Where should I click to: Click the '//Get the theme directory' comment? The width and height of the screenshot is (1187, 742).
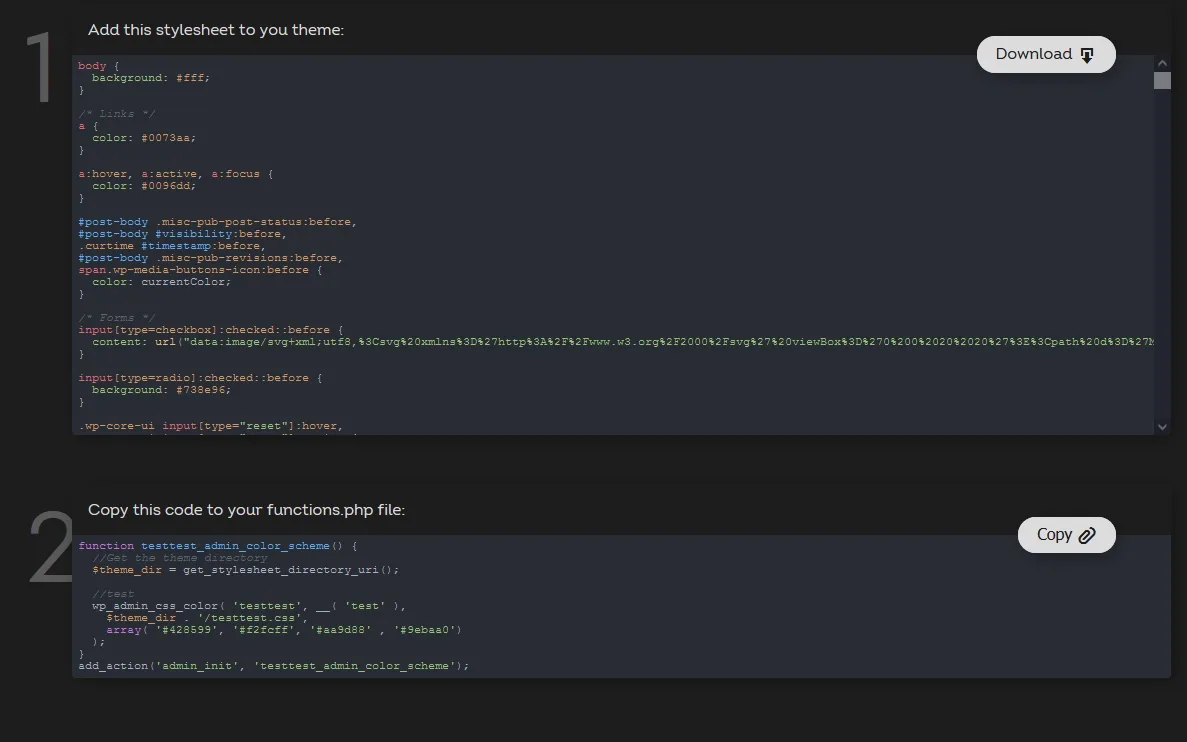(x=179, y=558)
